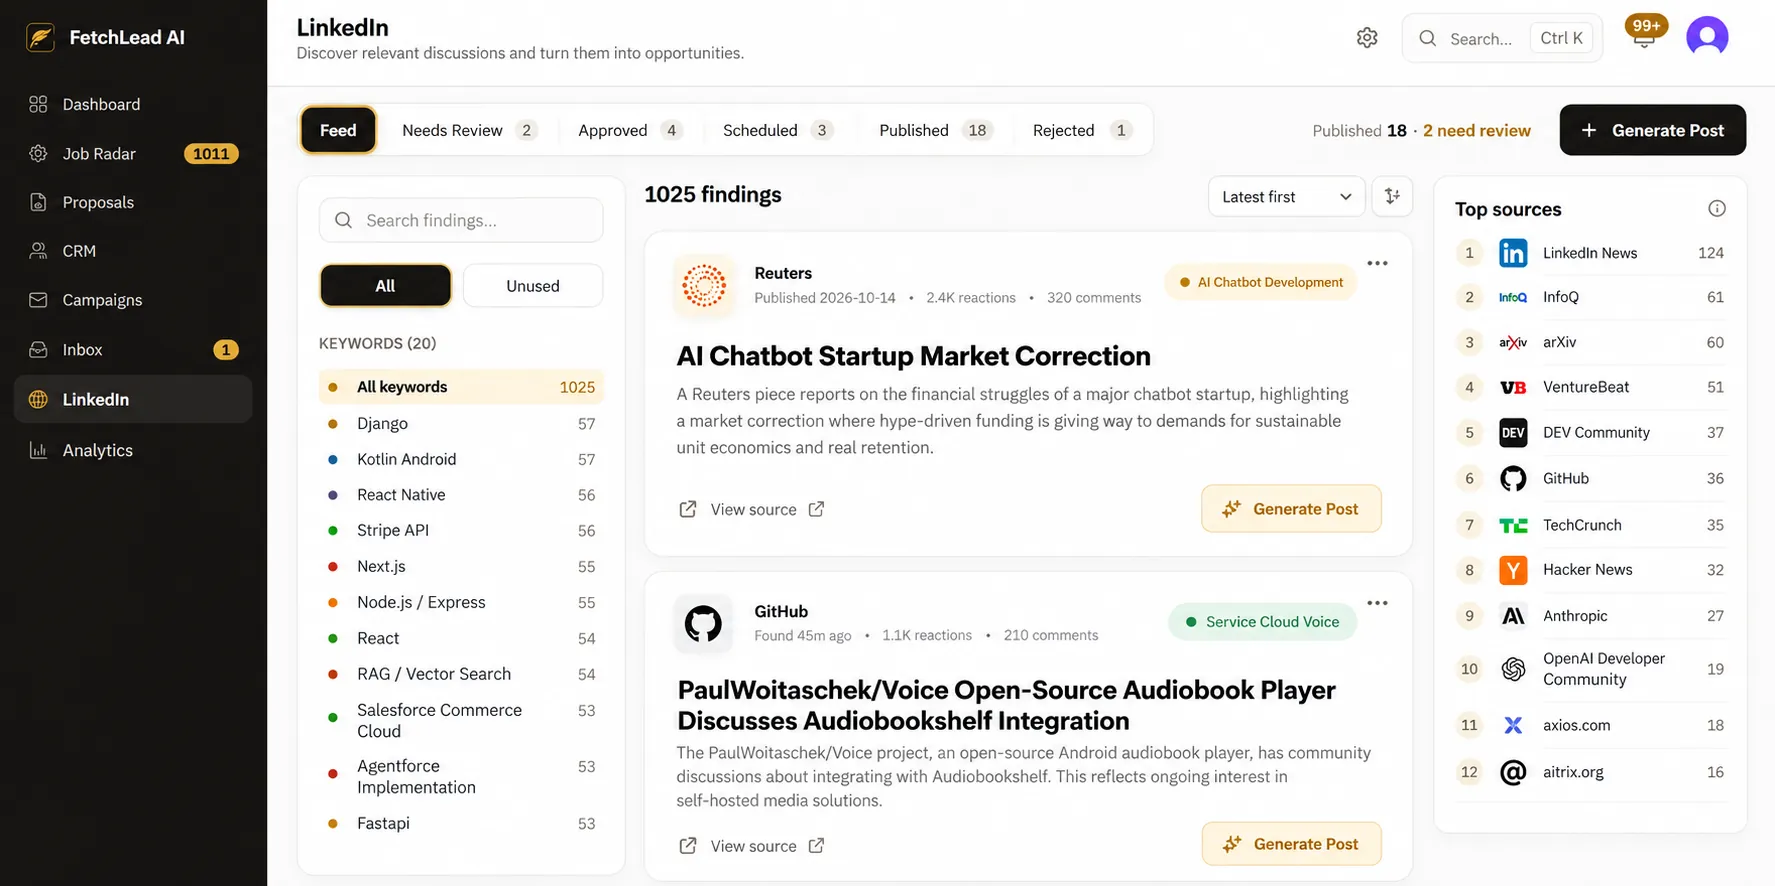Filter by Kotlin Android keyword
The height and width of the screenshot is (886, 1775).
[461, 459]
